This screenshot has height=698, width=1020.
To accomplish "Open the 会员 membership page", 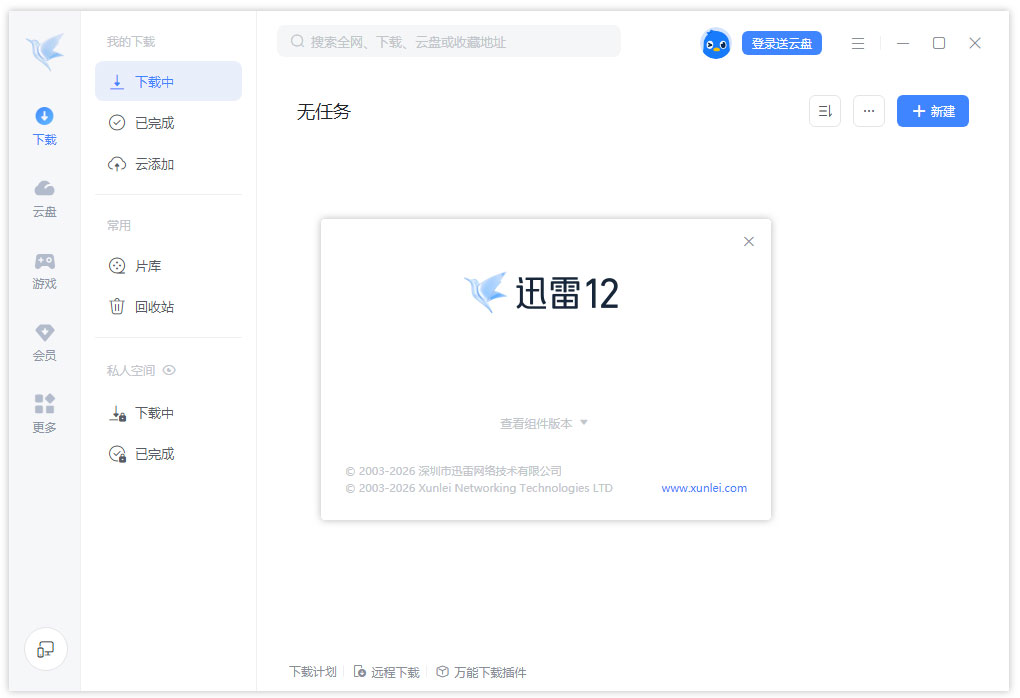I will [x=44, y=341].
